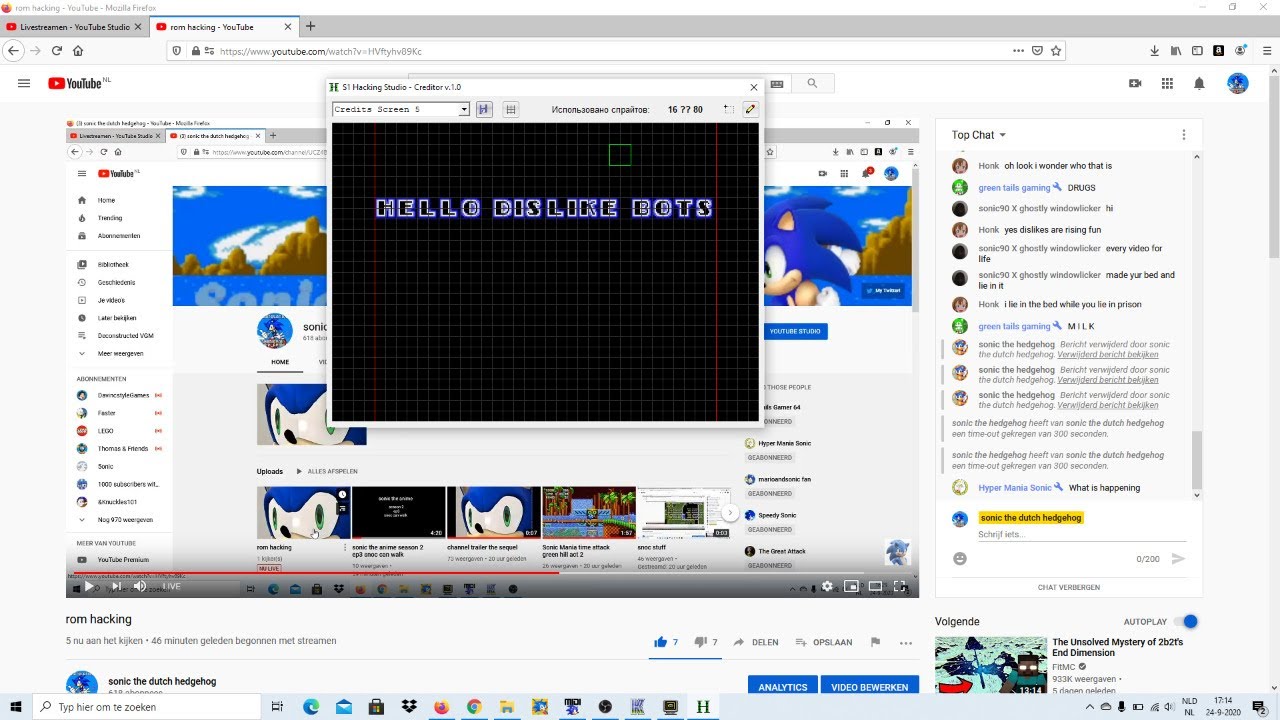
Task: Open YouTube account avatar menu
Action: pyautogui.click(x=1238, y=84)
